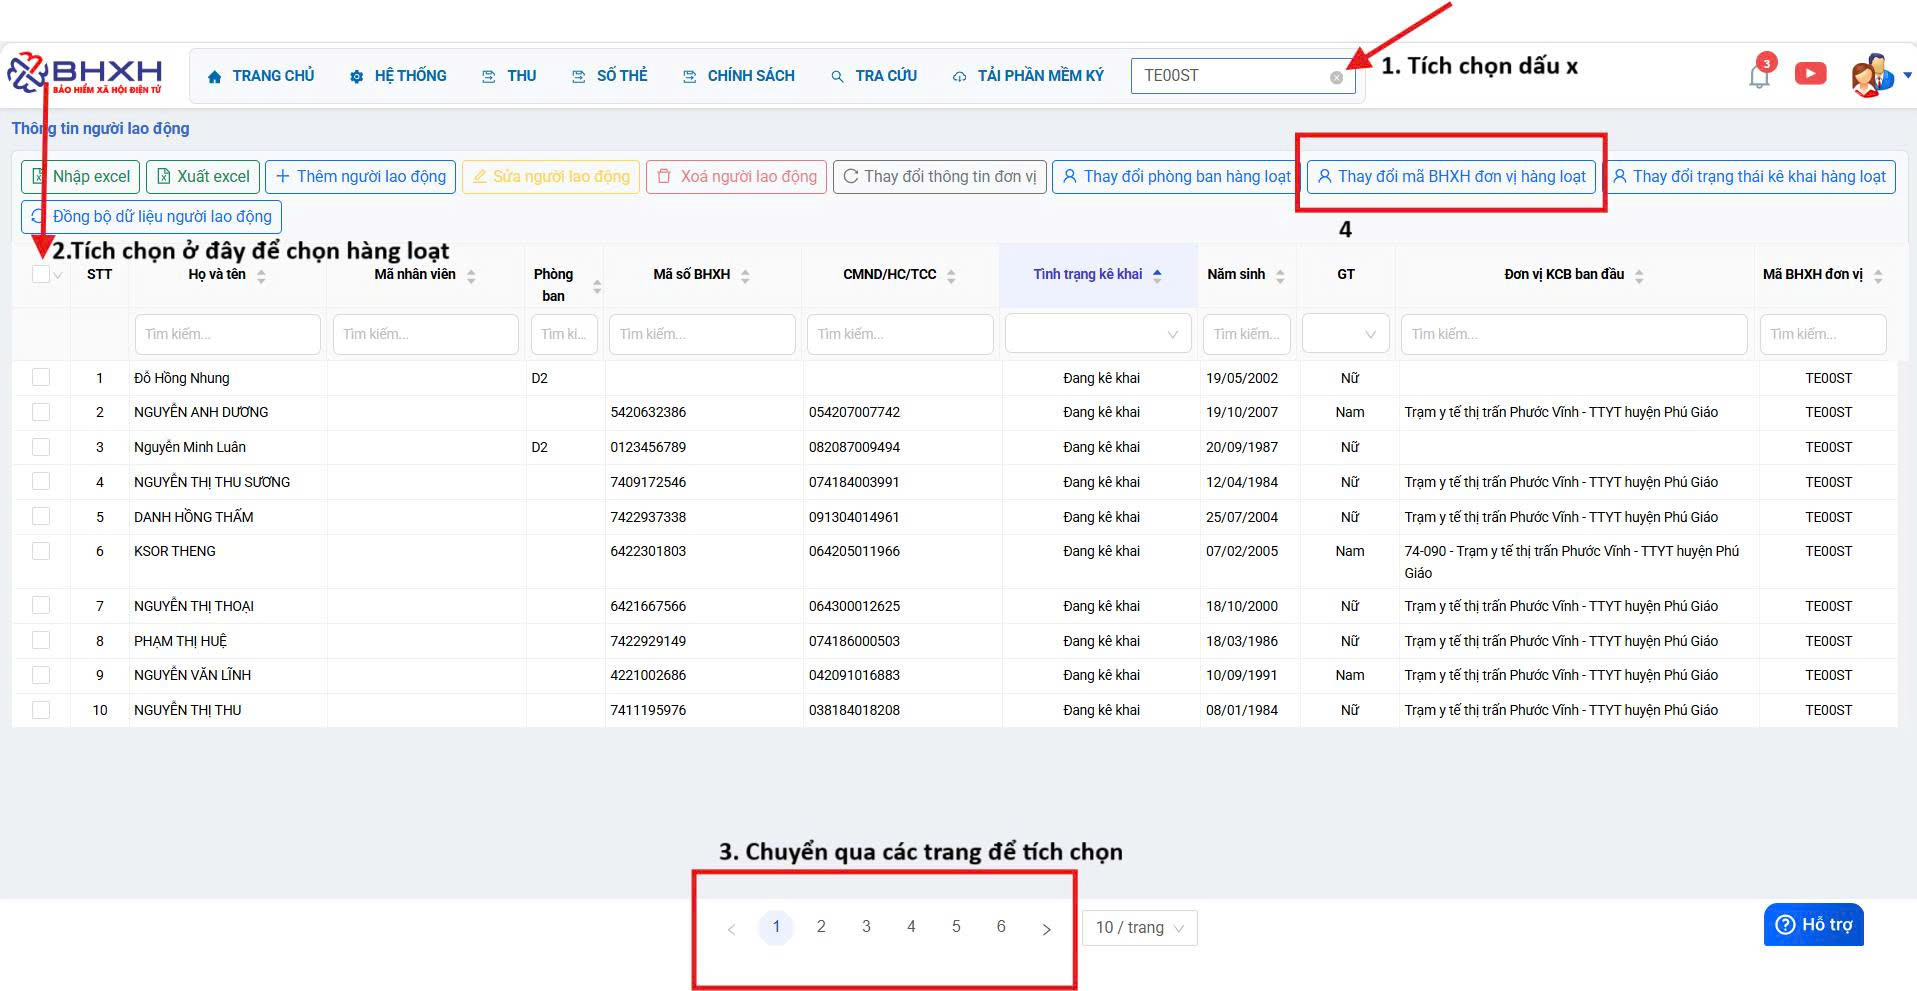
Task: Open the TRA CỨU menu
Action: click(x=874, y=76)
